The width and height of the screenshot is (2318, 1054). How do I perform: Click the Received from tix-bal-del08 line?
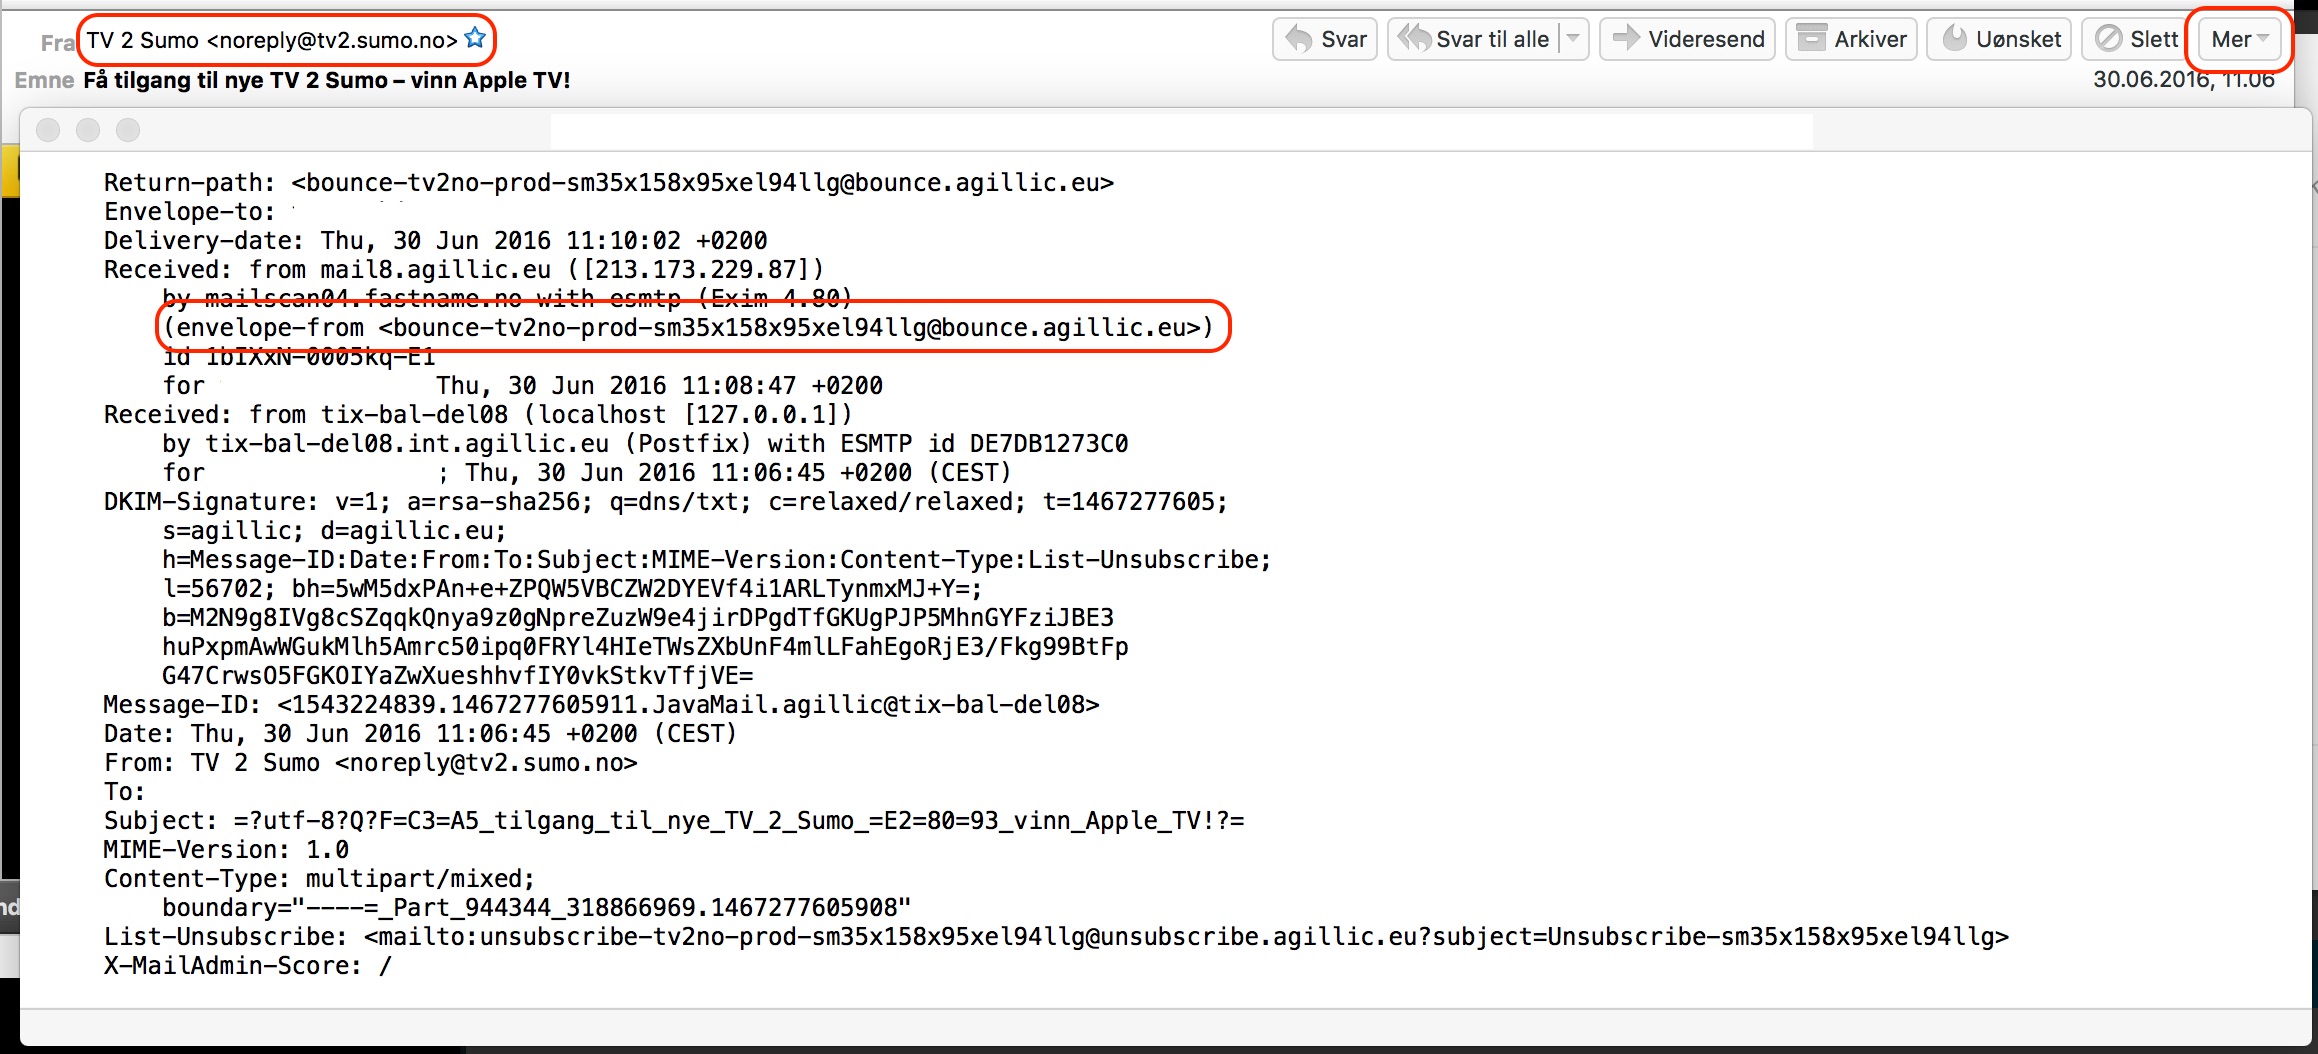click(x=479, y=415)
